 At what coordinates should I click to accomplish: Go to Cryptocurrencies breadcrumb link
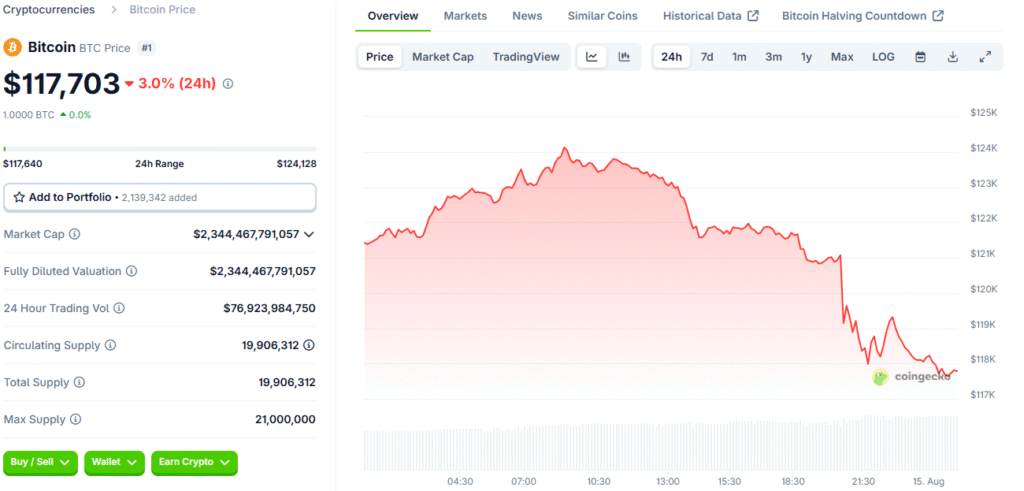pos(49,10)
